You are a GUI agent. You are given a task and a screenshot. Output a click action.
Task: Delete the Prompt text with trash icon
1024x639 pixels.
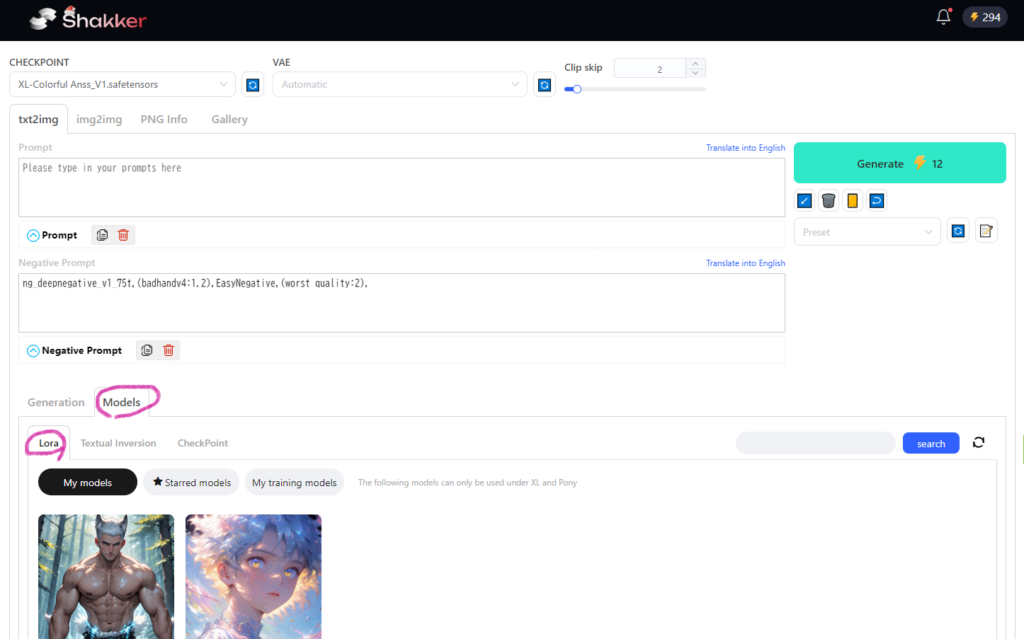[123, 235]
